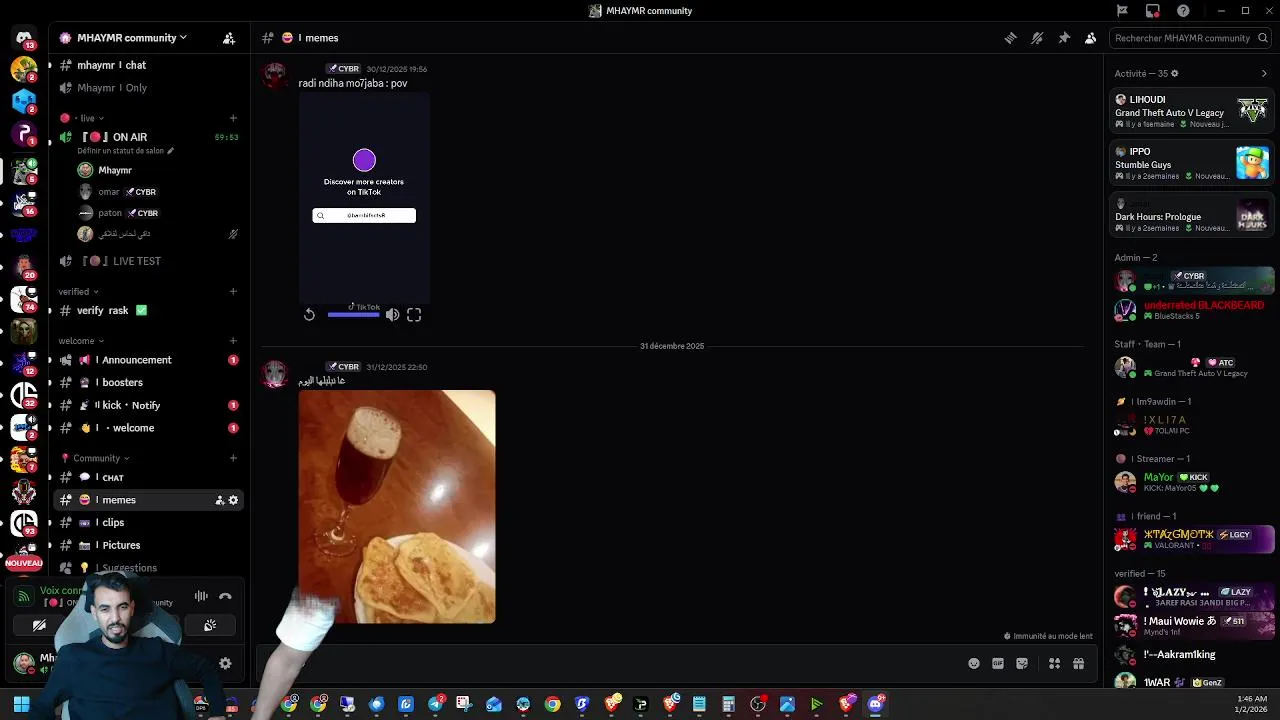Open MHAYMR community server dropdown
The image size is (1280, 720).
132,38
